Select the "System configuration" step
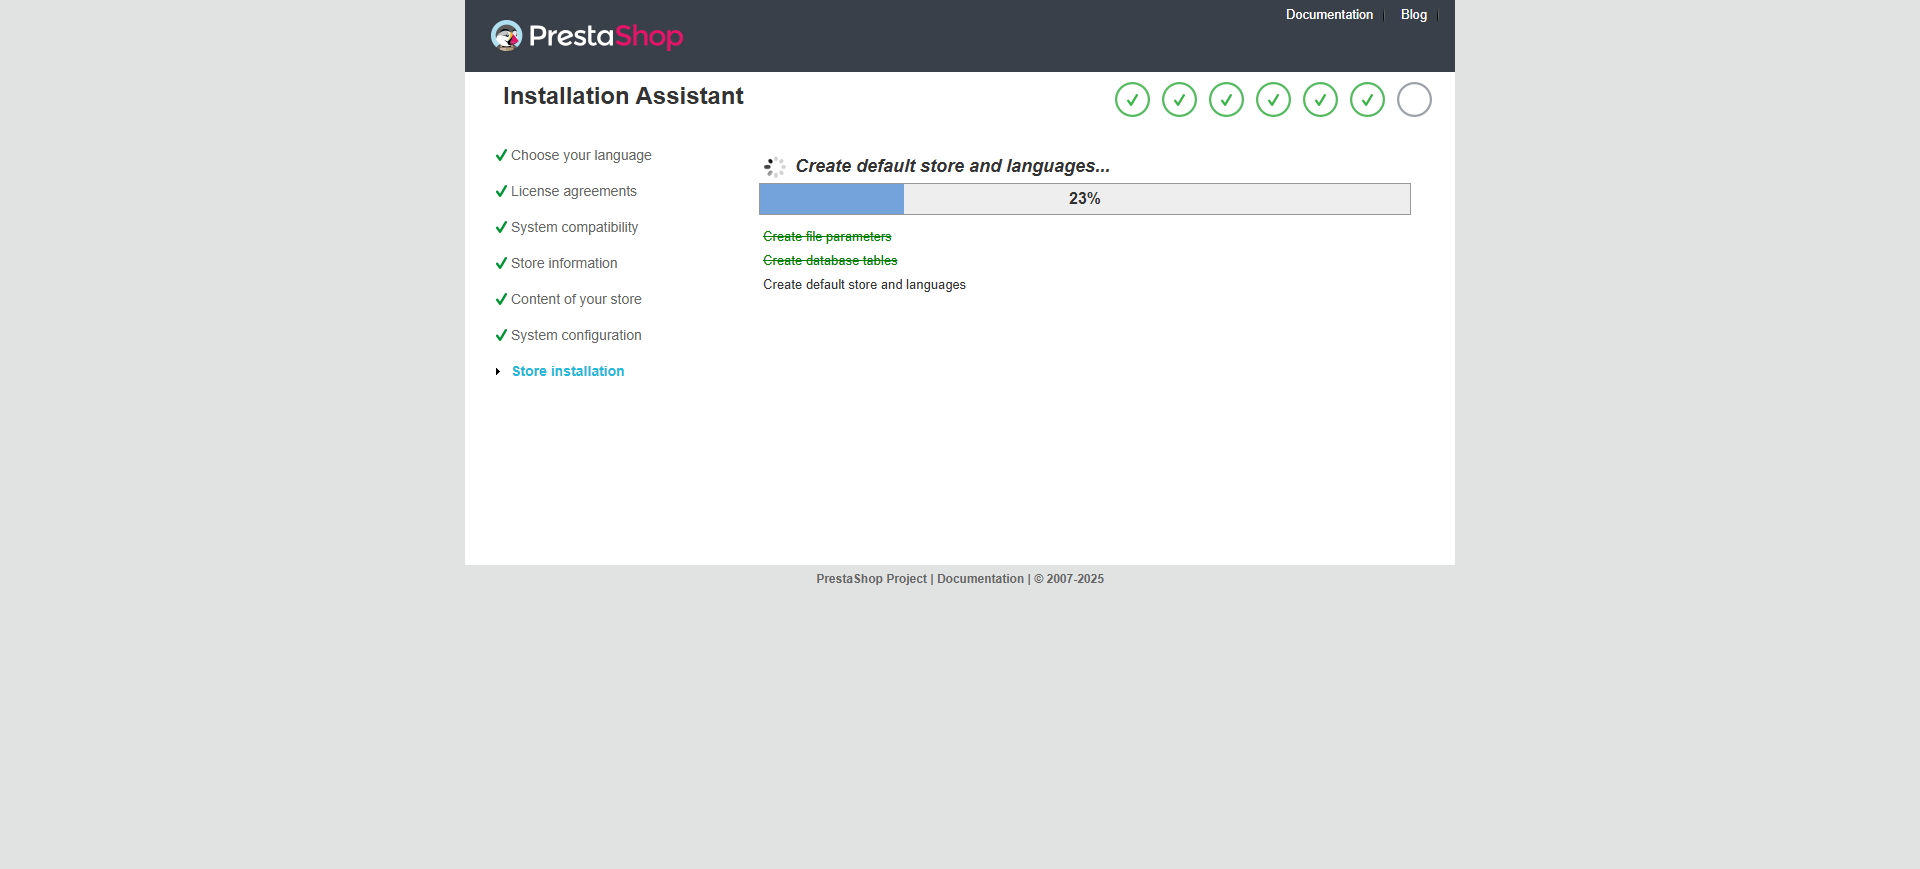This screenshot has height=869, width=1920. click(576, 336)
